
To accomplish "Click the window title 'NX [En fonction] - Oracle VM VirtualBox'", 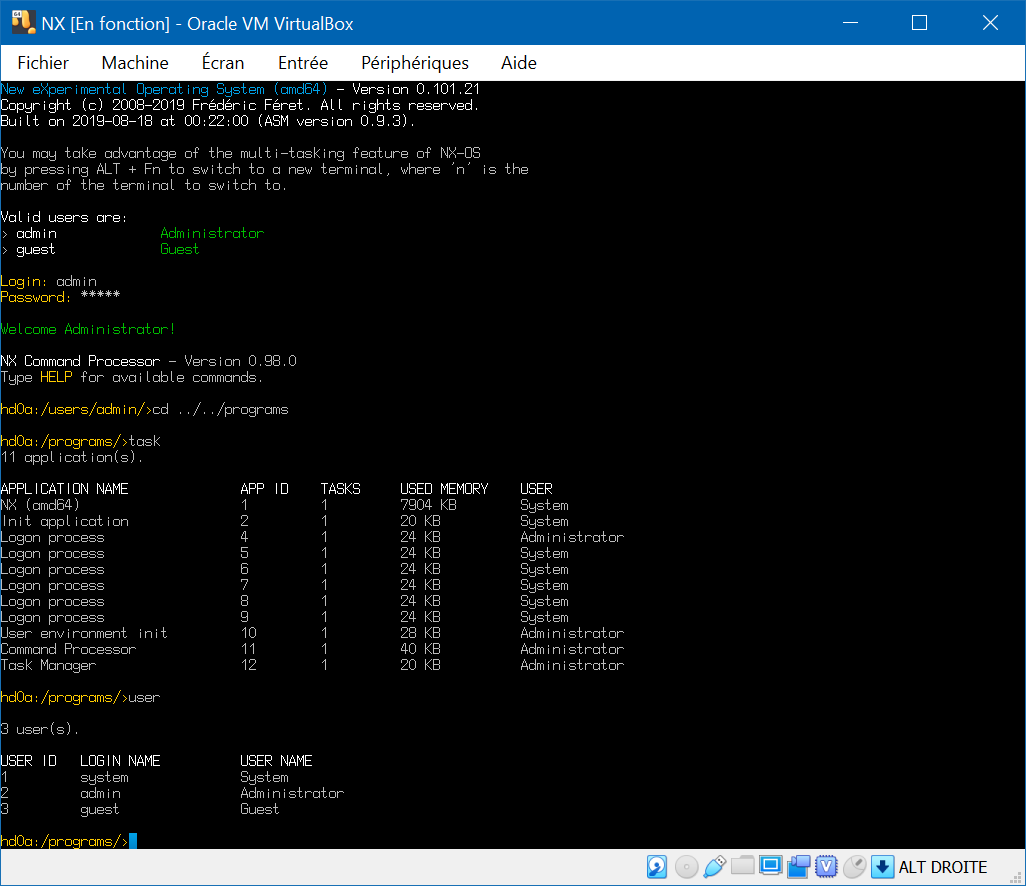I will 197,24.
